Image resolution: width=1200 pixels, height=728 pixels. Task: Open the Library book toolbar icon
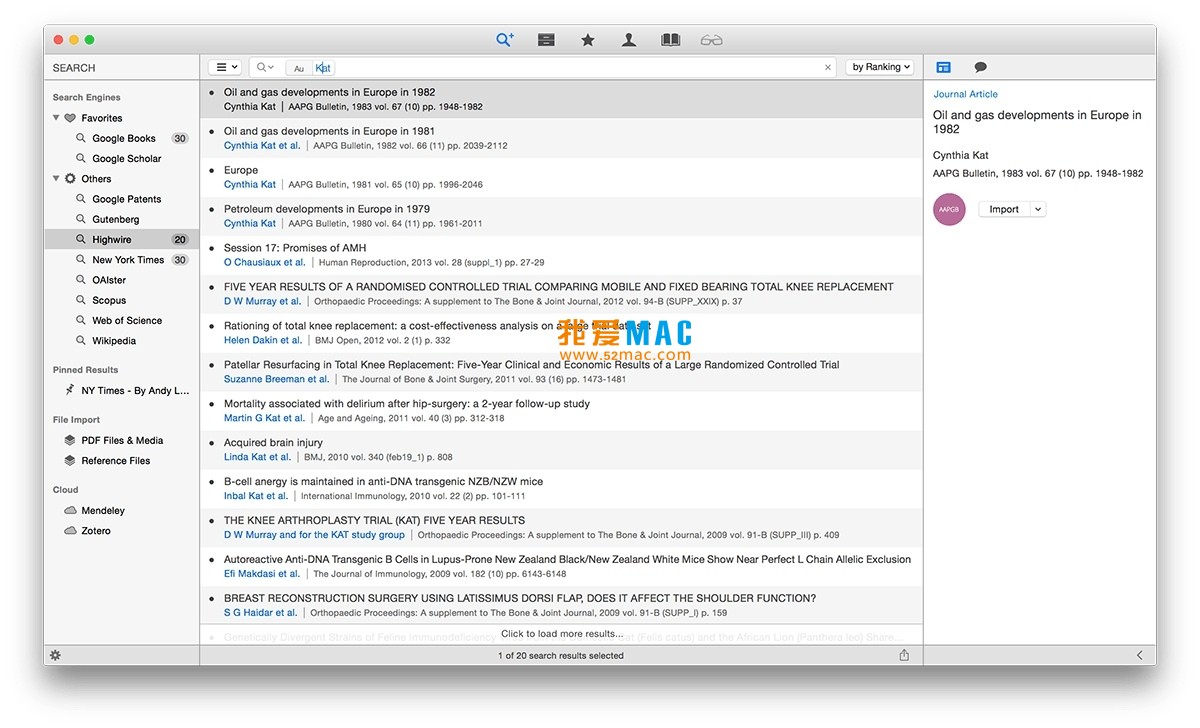(670, 40)
